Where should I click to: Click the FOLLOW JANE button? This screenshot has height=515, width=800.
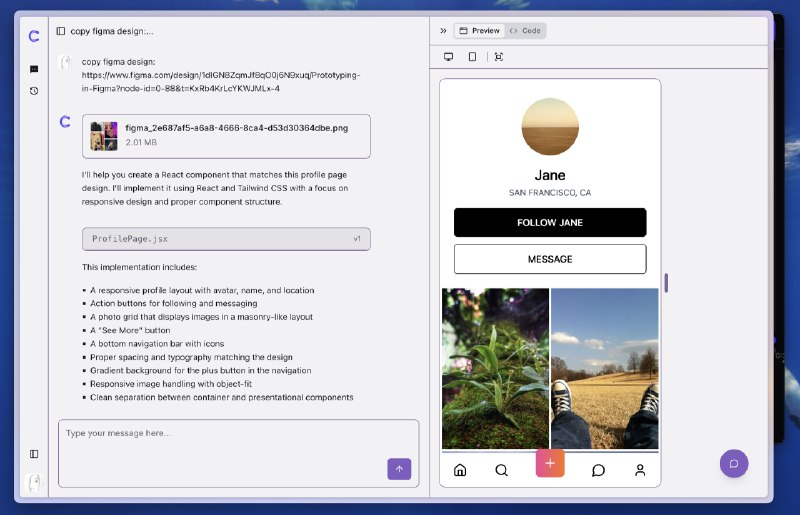(x=550, y=223)
